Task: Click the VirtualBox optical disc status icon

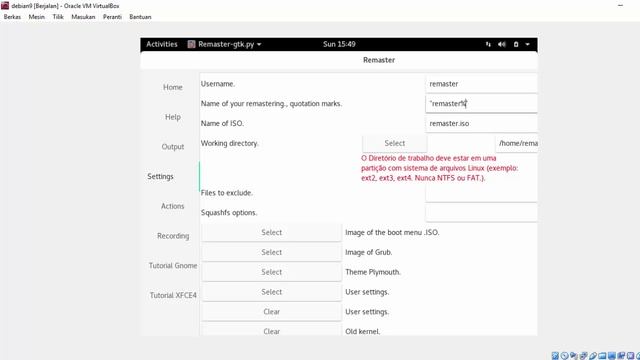Action: [564, 356]
